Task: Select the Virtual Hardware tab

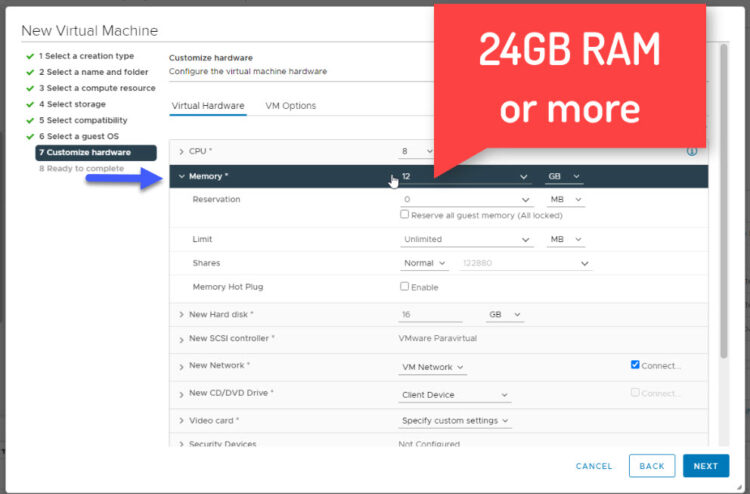Action: (208, 106)
